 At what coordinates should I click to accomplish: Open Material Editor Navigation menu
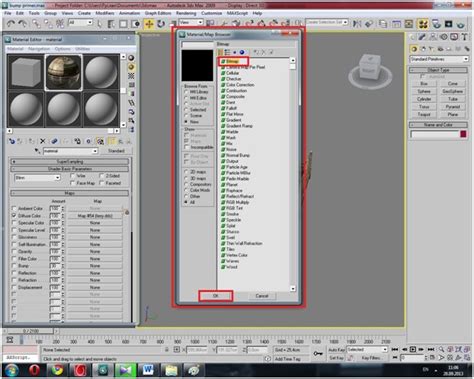(x=39, y=49)
